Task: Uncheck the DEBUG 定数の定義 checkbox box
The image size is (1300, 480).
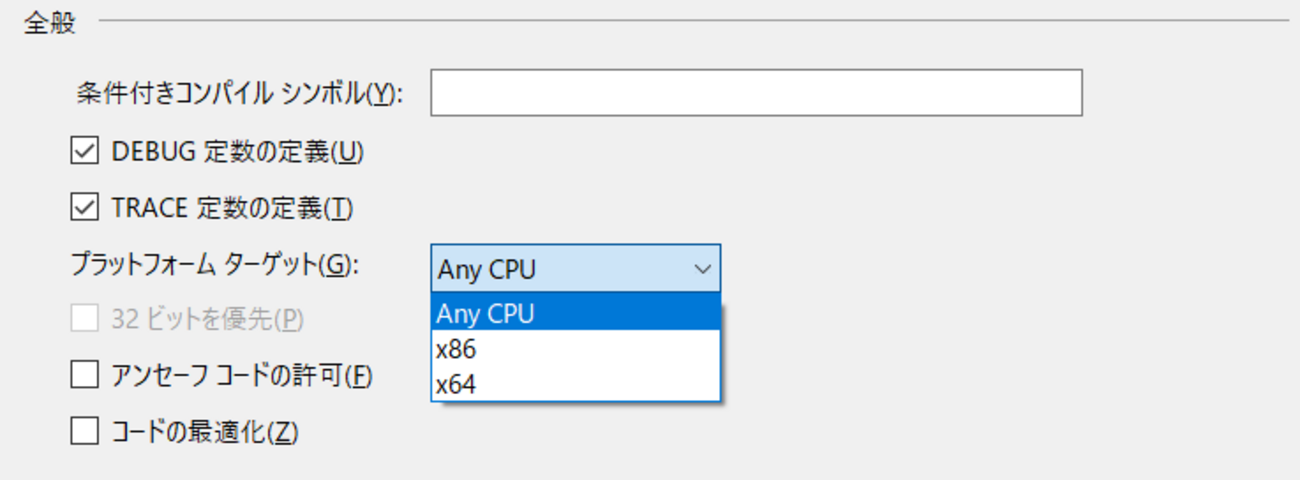Action: coord(85,151)
